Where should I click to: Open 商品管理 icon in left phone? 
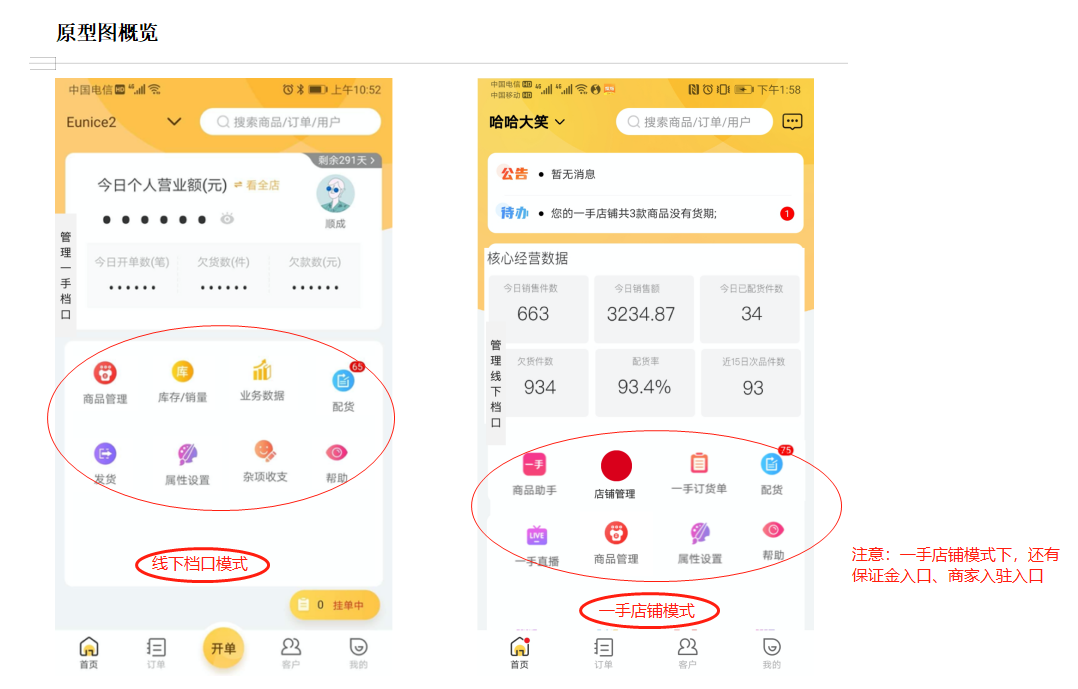(x=105, y=373)
